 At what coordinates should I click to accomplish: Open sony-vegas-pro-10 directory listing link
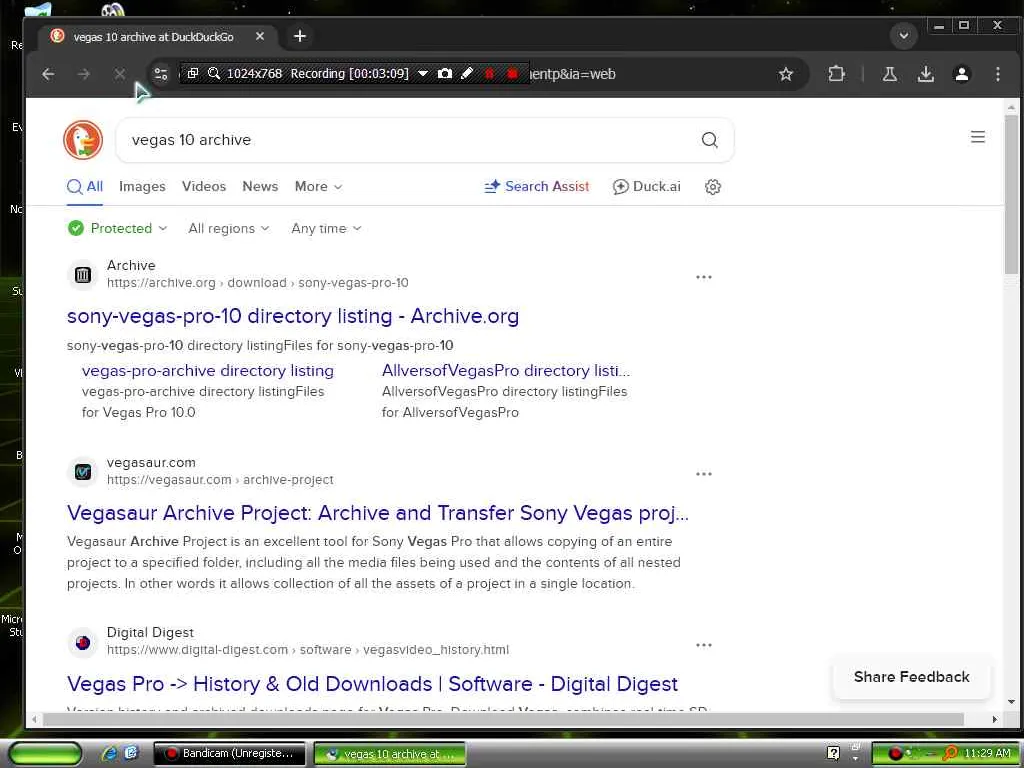click(293, 316)
